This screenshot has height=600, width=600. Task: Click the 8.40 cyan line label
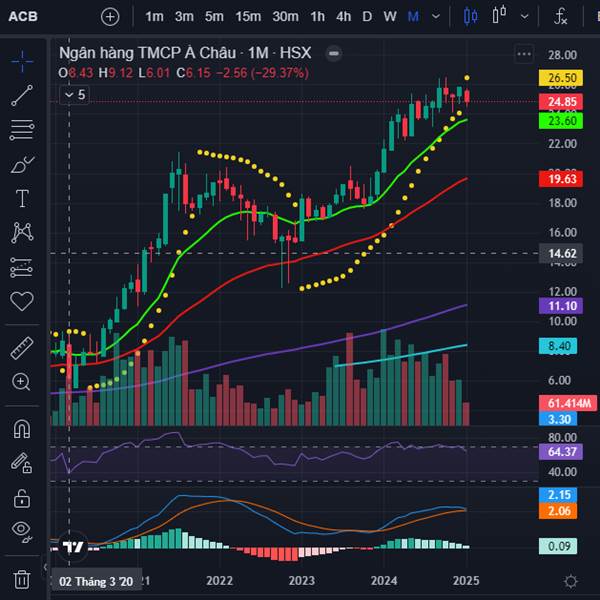pyautogui.click(x=558, y=346)
